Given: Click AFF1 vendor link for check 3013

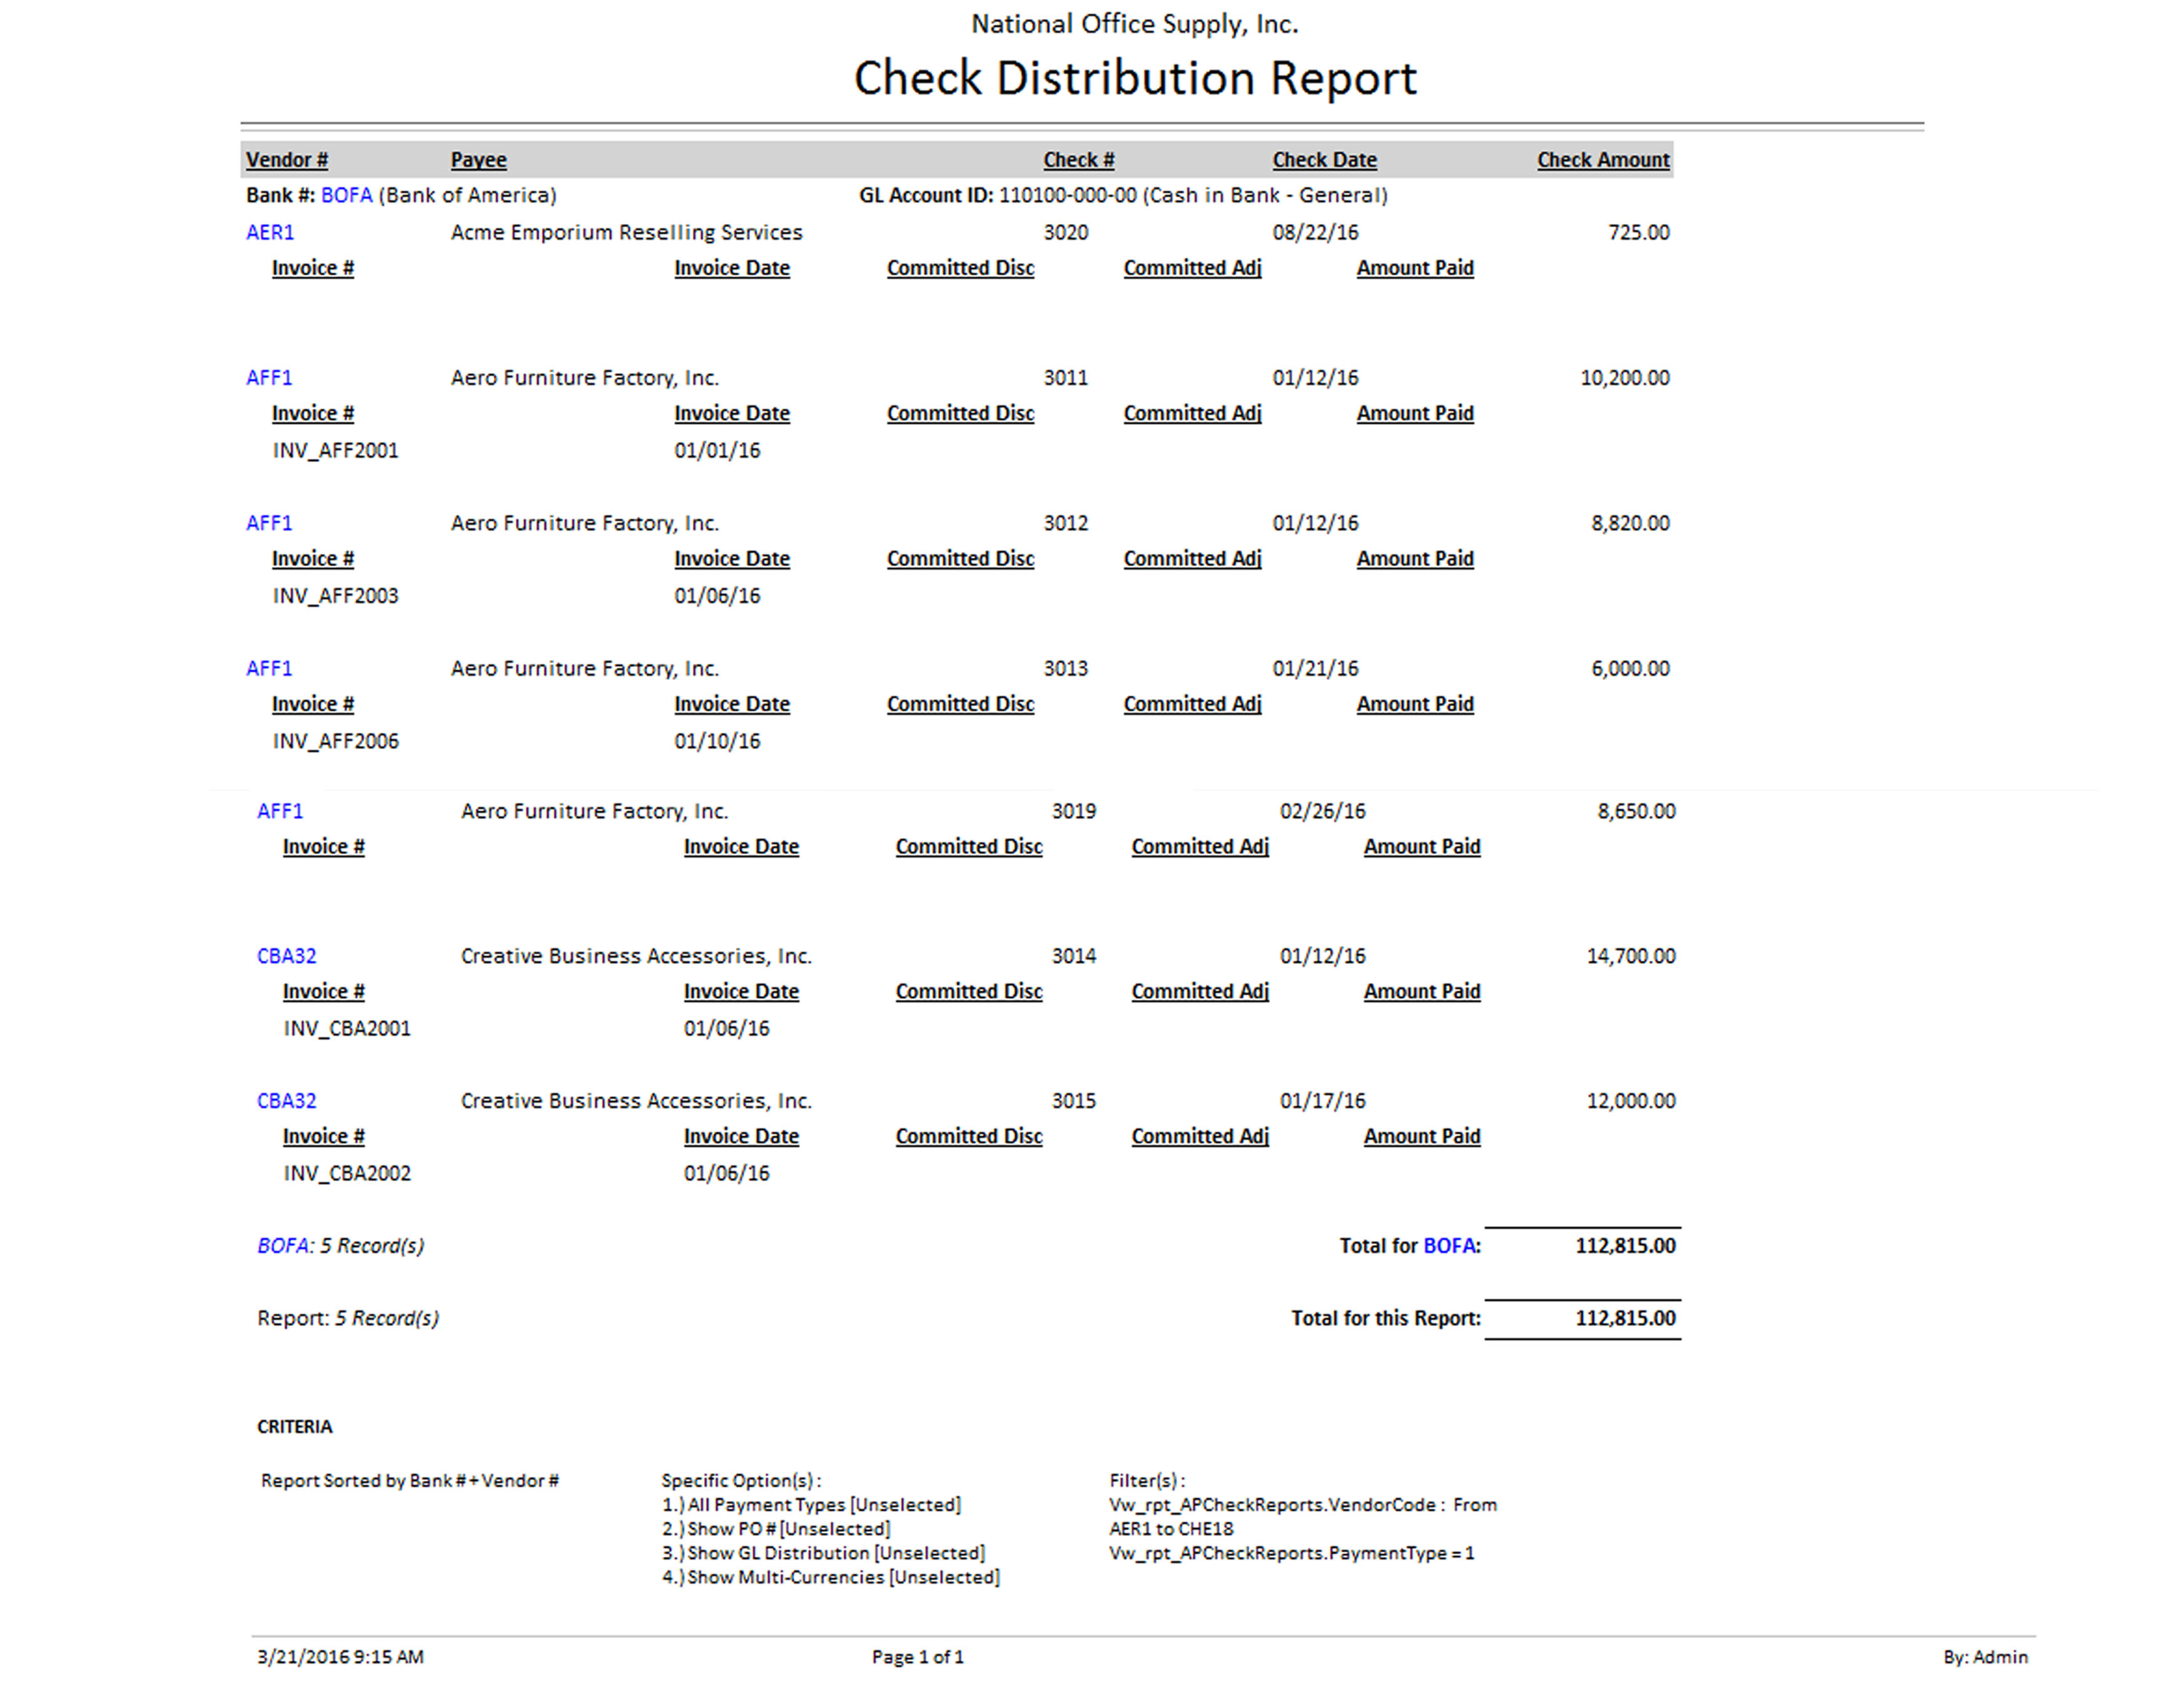Looking at the screenshot, I should point(269,668).
